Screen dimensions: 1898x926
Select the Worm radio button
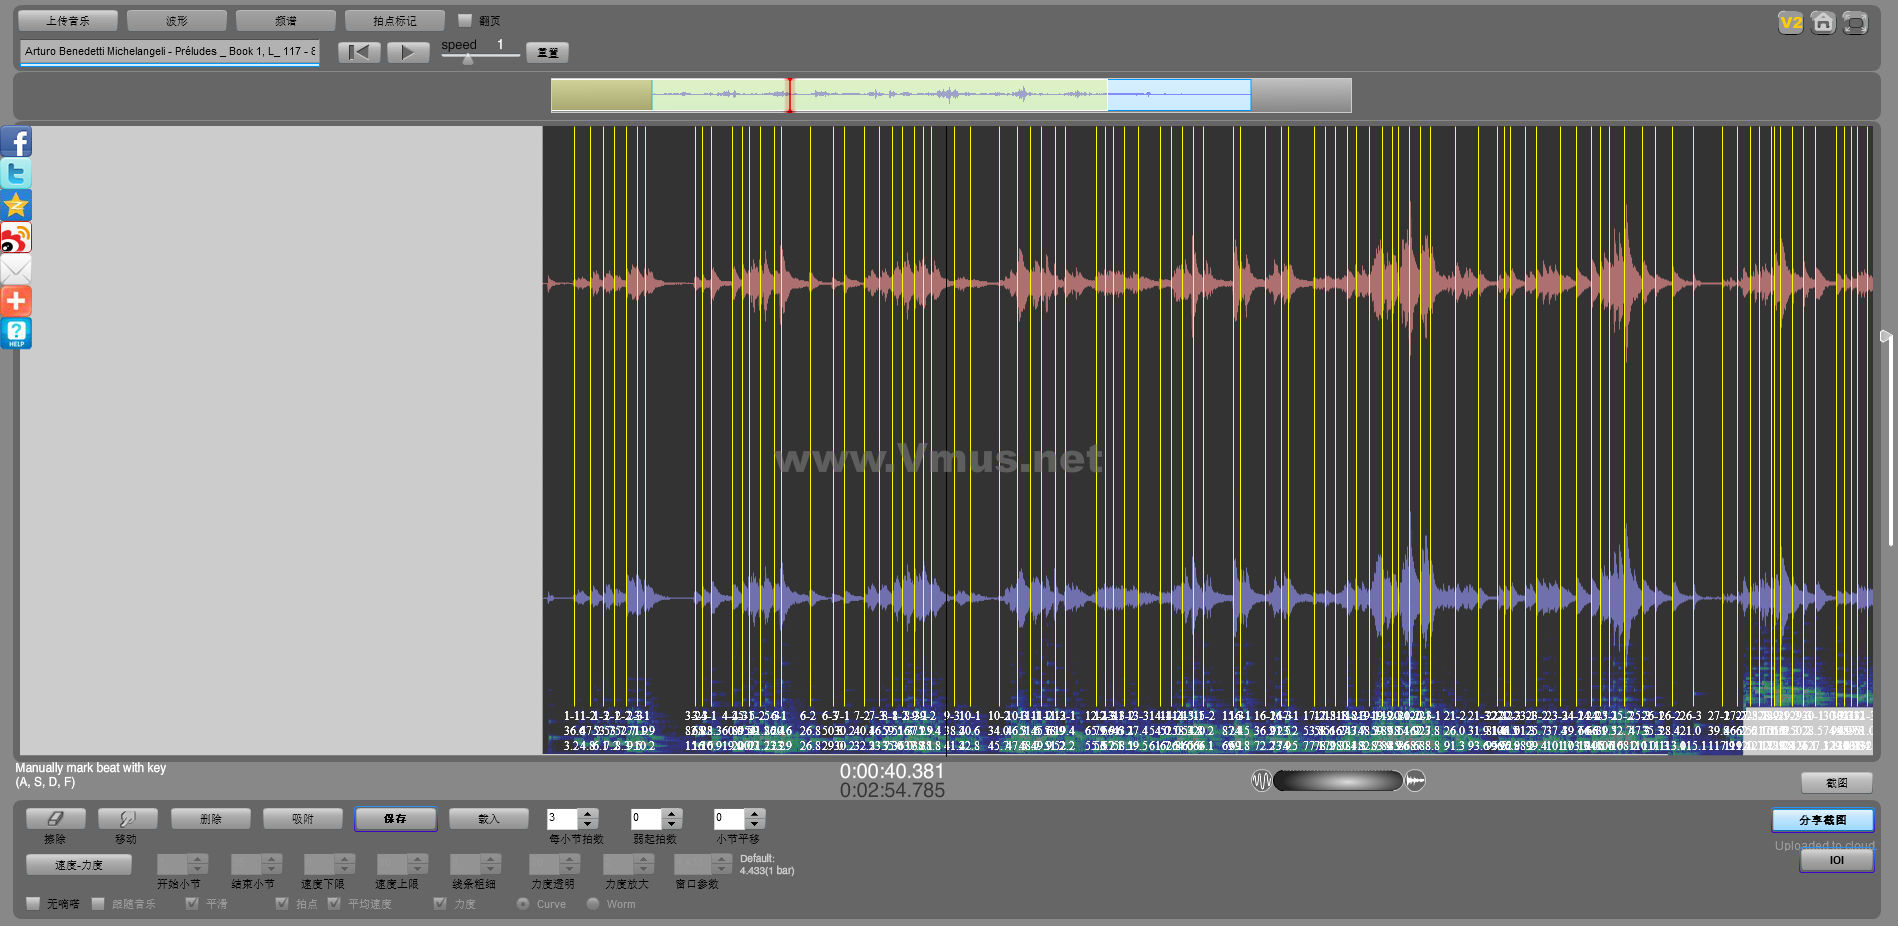(x=593, y=904)
